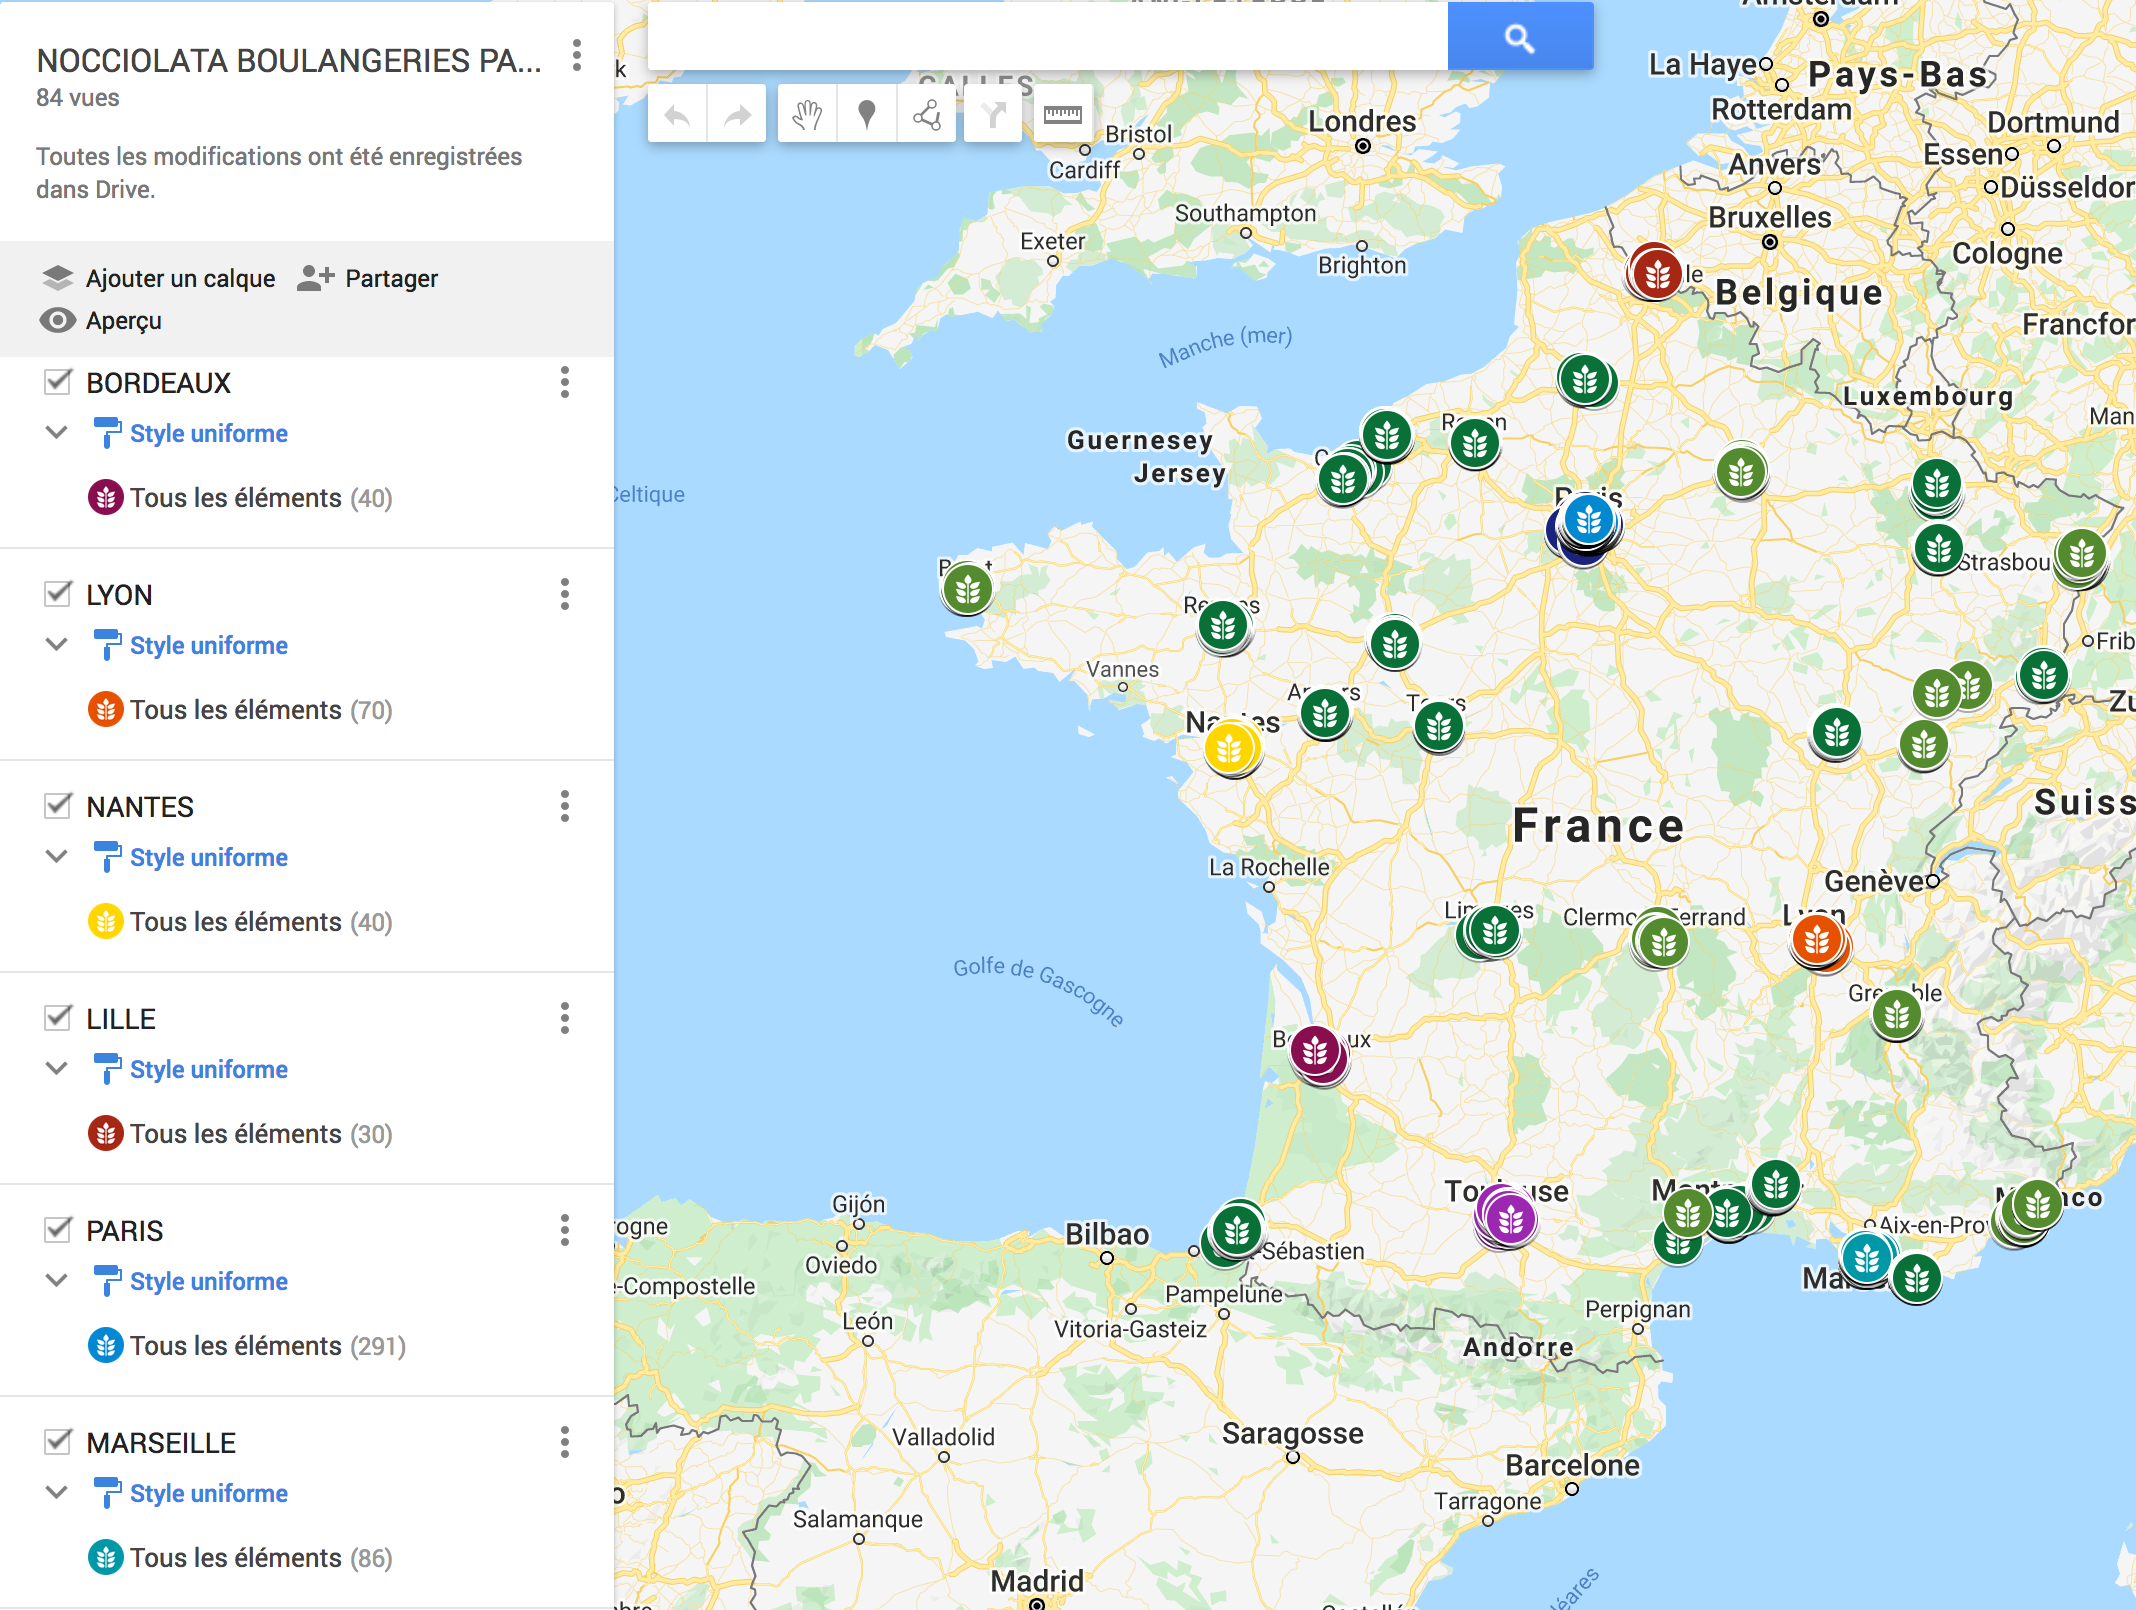This screenshot has width=2136, height=1610.
Task: Uncheck the LILLE layer checkbox
Action: coord(59,1017)
